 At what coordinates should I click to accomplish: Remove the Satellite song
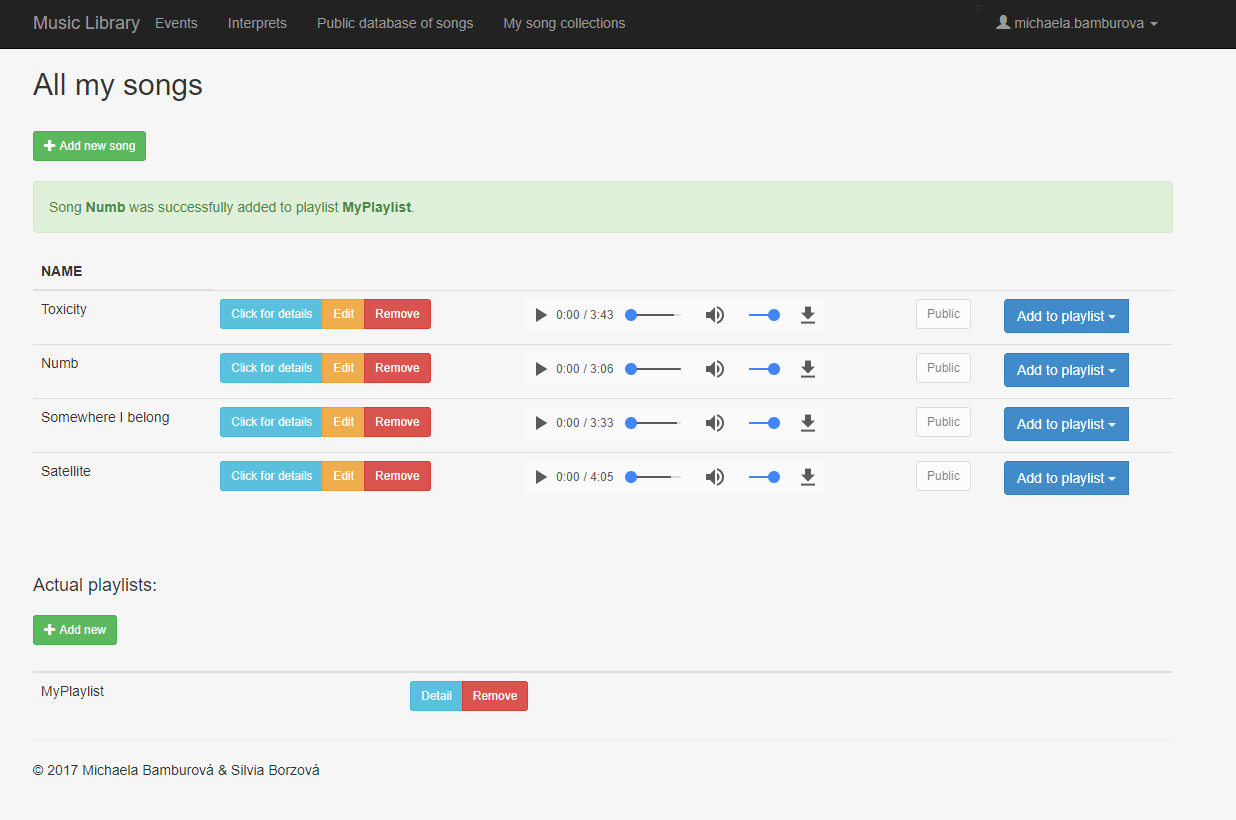(x=397, y=476)
